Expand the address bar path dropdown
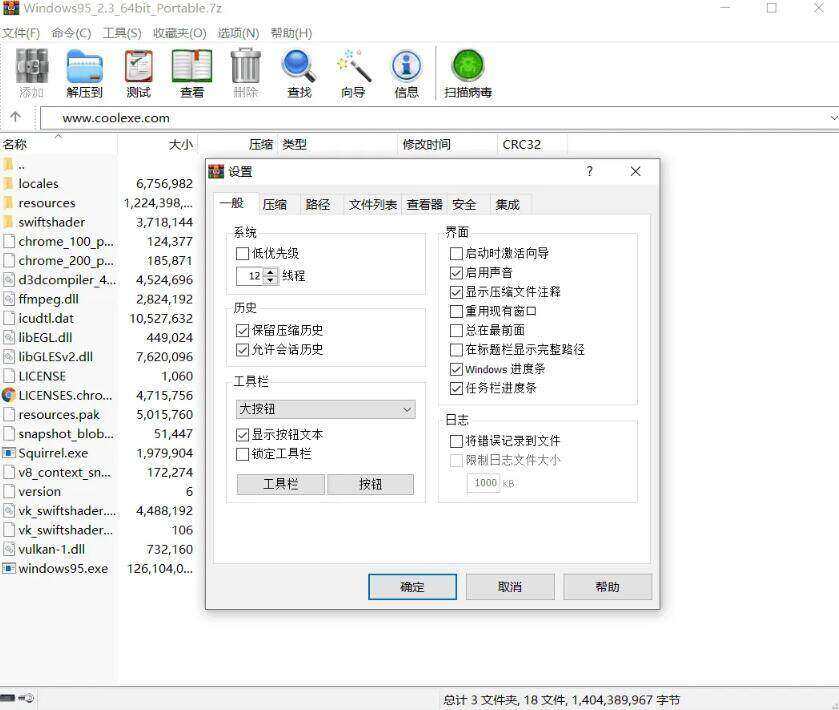Image resolution: width=839 pixels, height=710 pixels. coord(833,117)
